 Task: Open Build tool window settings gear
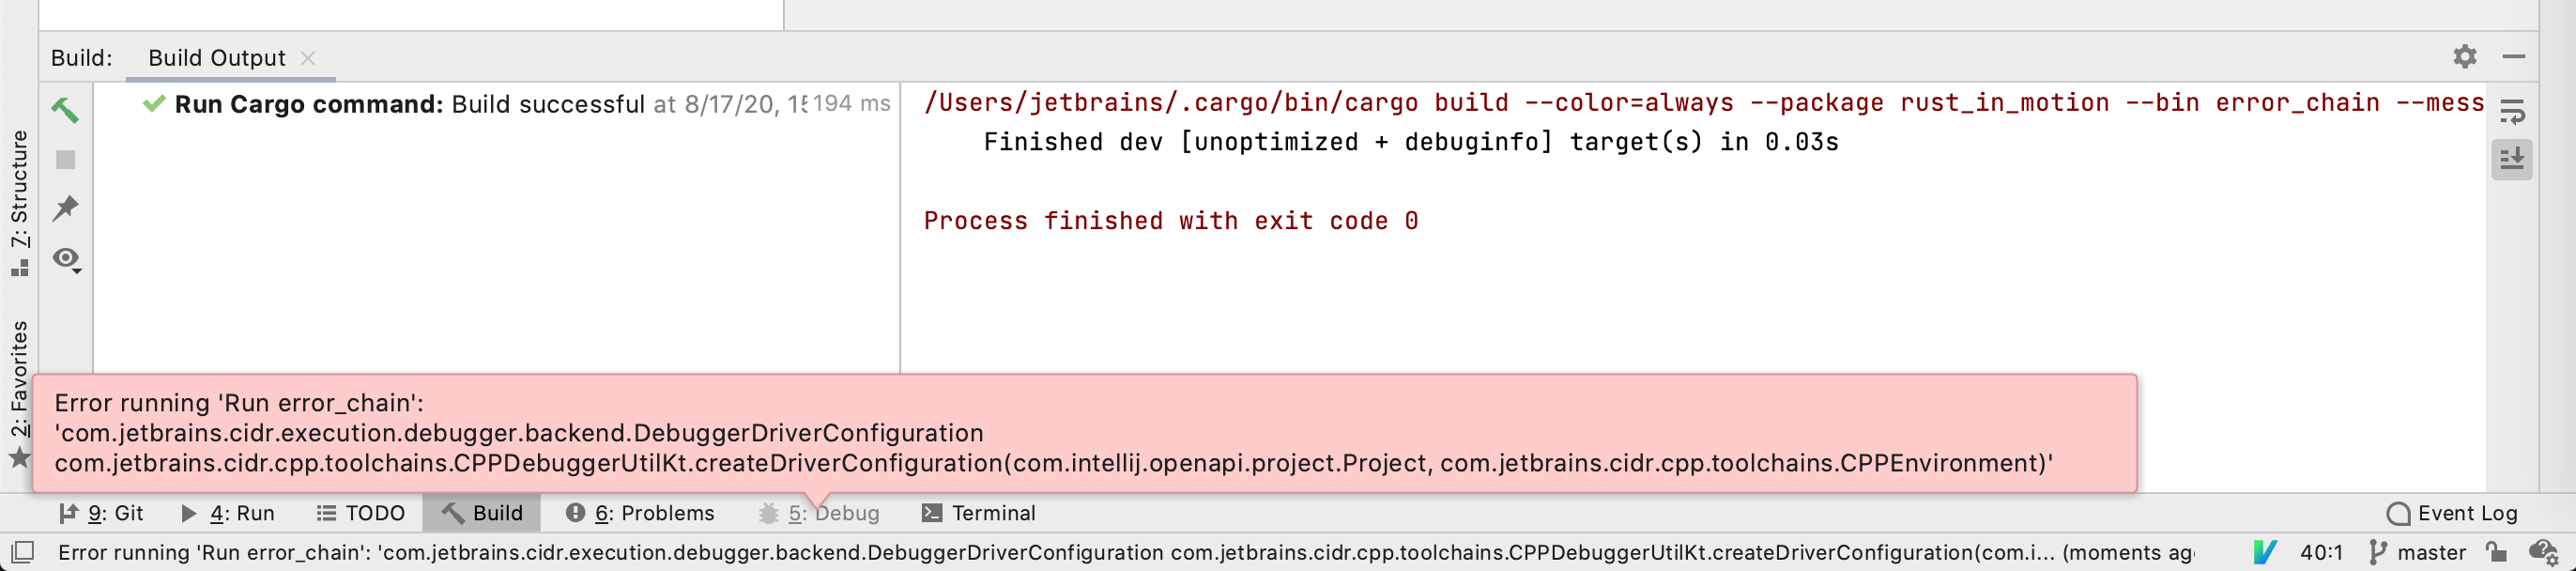[2465, 57]
